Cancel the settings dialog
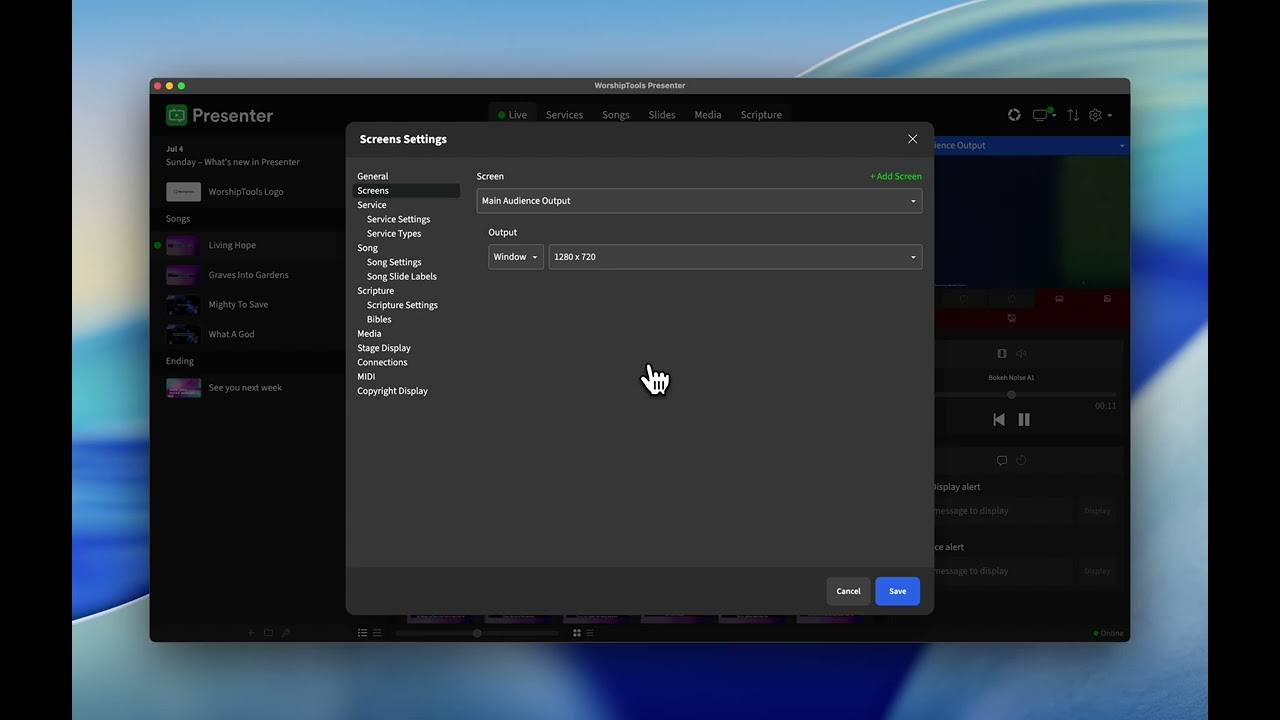This screenshot has height=720, width=1280. 848,591
